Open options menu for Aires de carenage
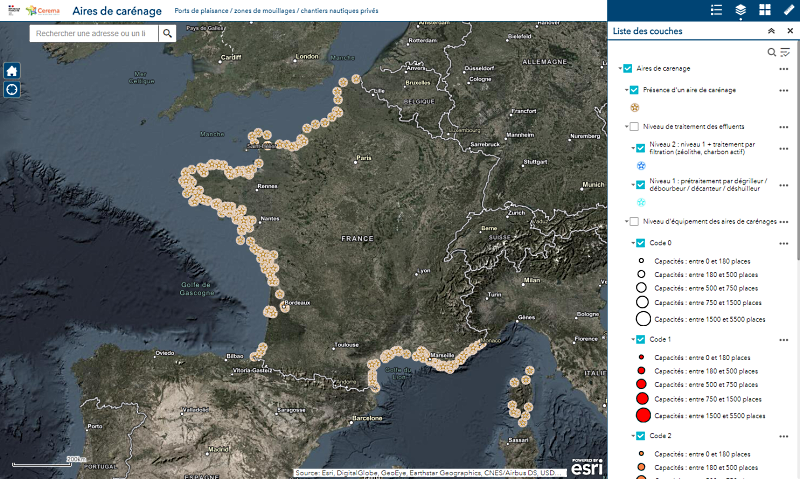Image resolution: width=800 pixels, height=479 pixels. tap(784, 69)
